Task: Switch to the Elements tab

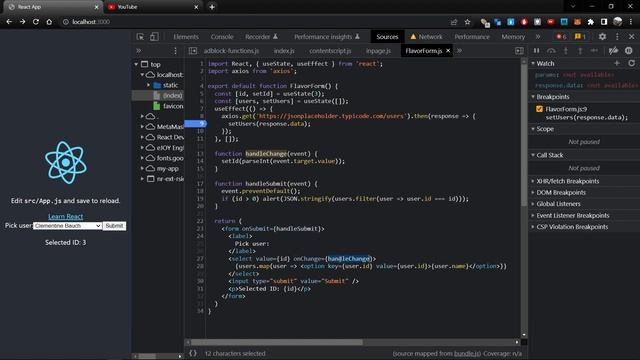Action: pos(186,37)
